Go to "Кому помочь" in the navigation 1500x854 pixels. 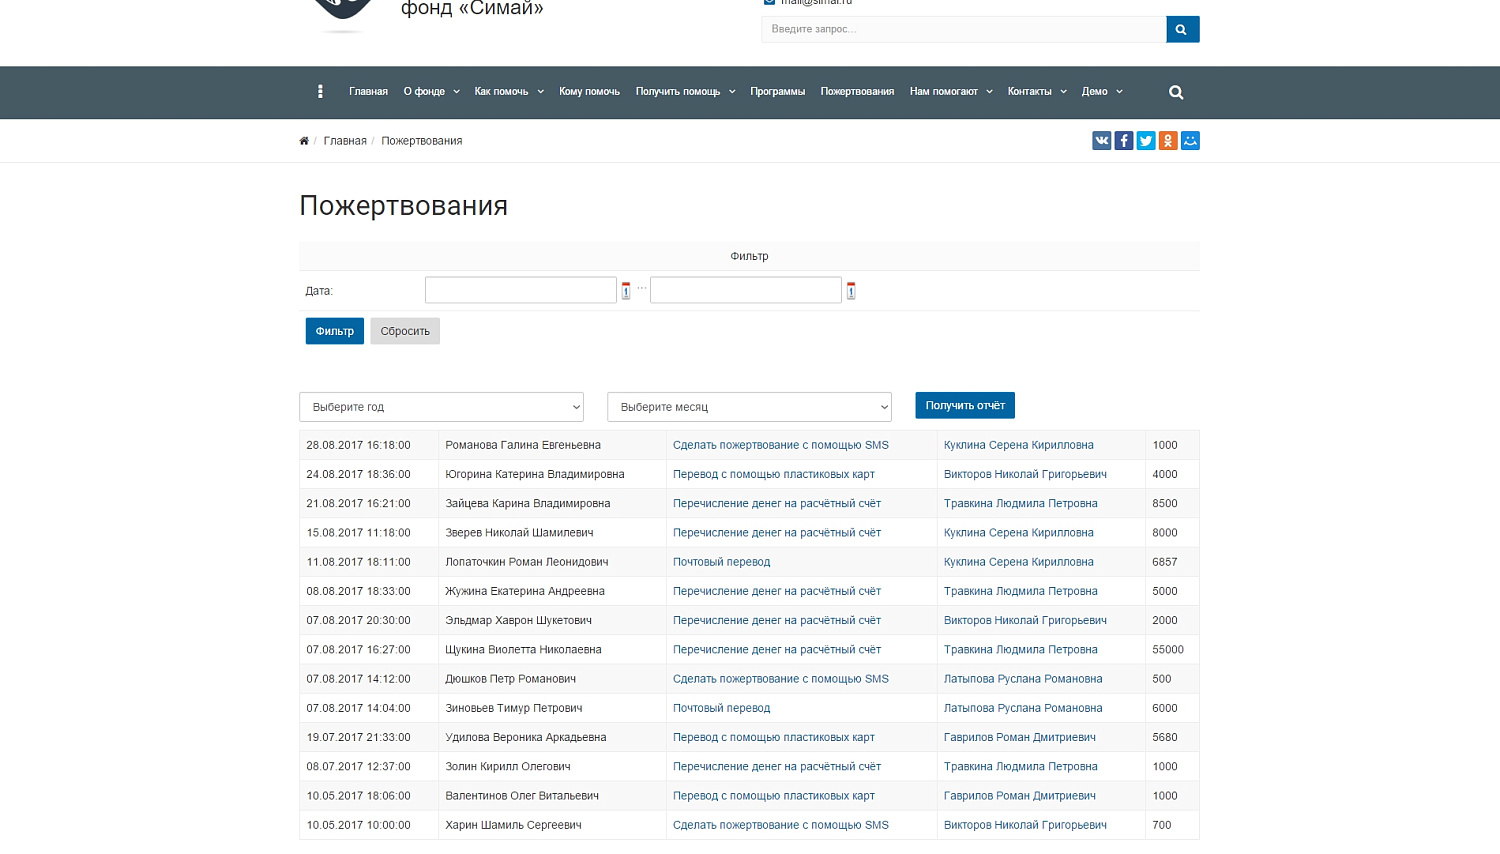tap(589, 92)
